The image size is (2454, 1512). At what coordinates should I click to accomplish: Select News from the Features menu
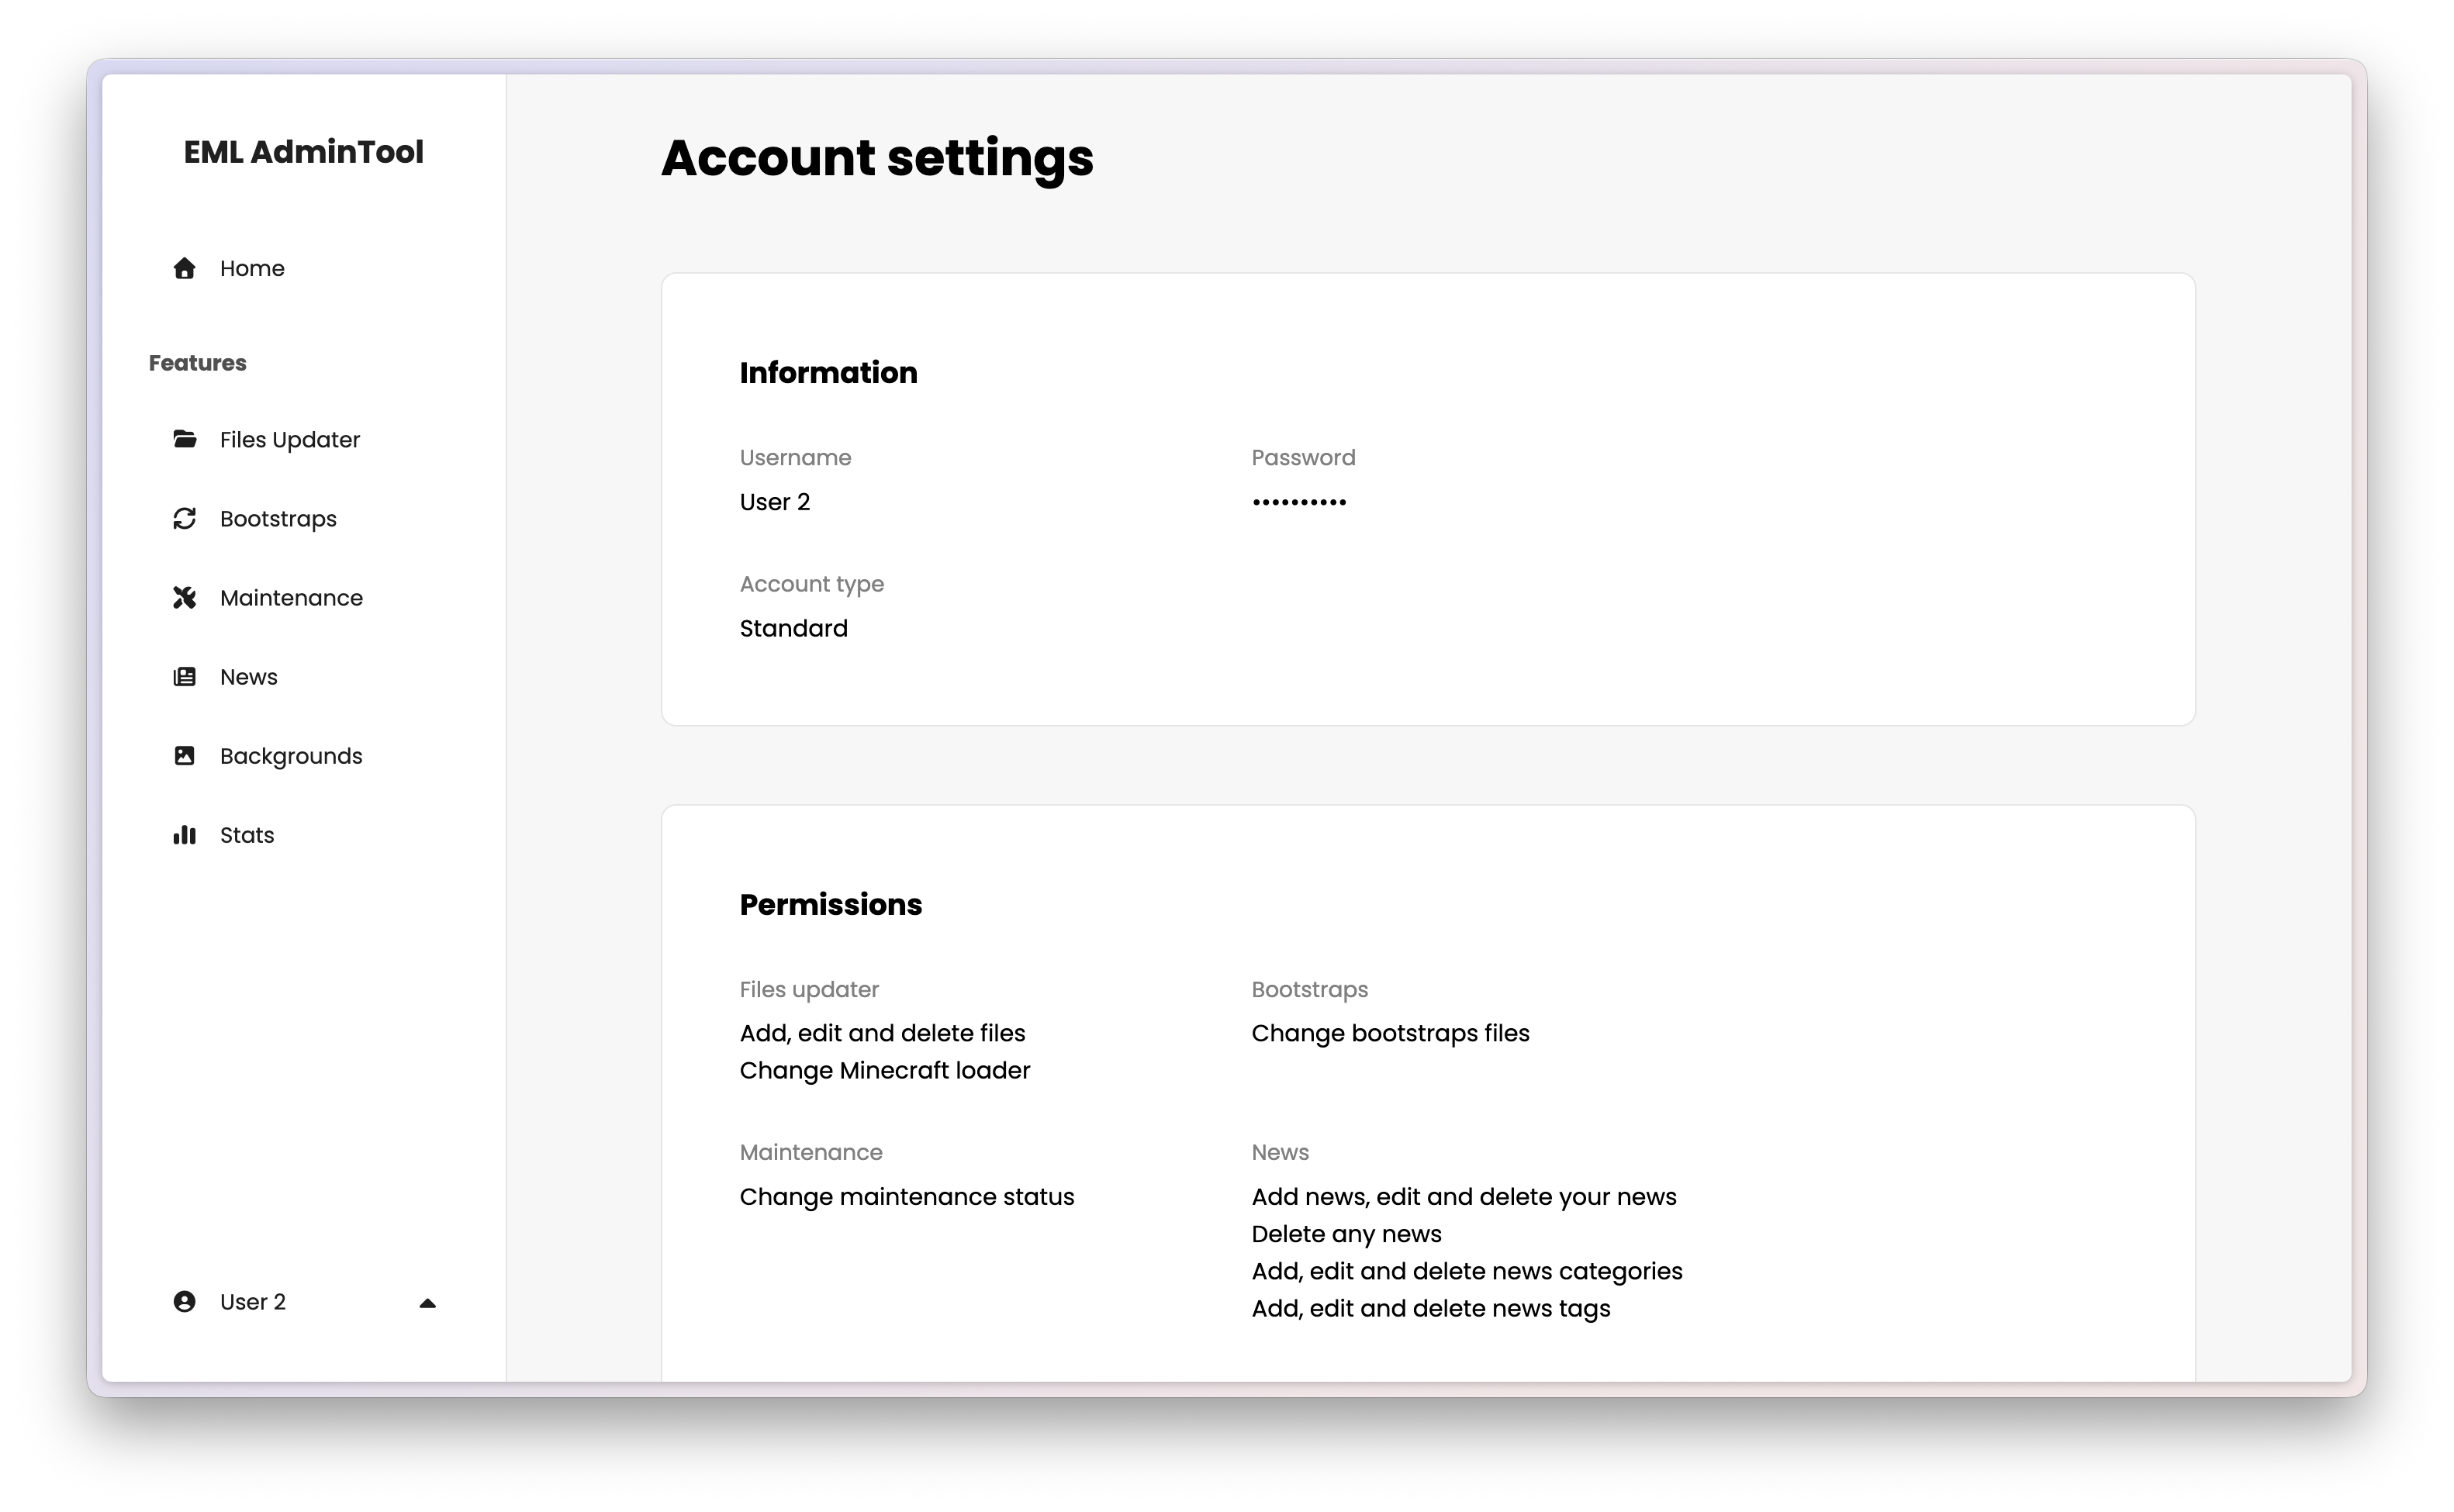coord(248,677)
